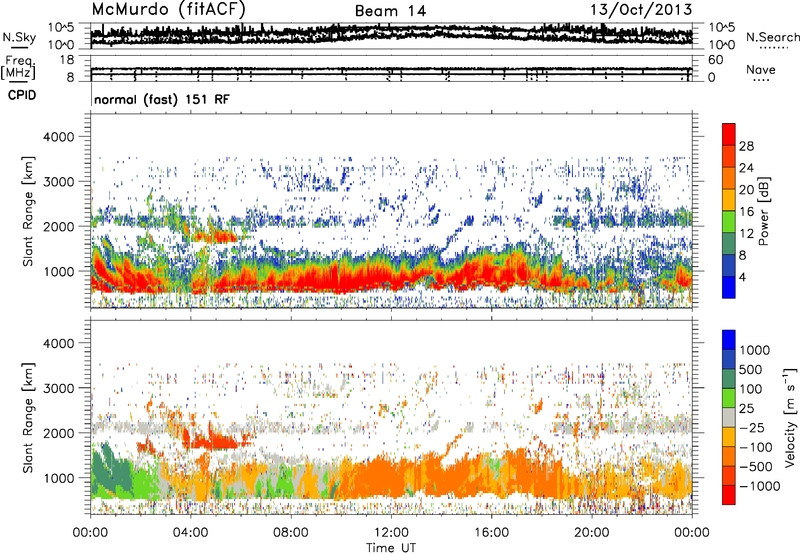Click the power panel's 'Slant Range [km]' label
800x554 pixels.
click(28, 211)
